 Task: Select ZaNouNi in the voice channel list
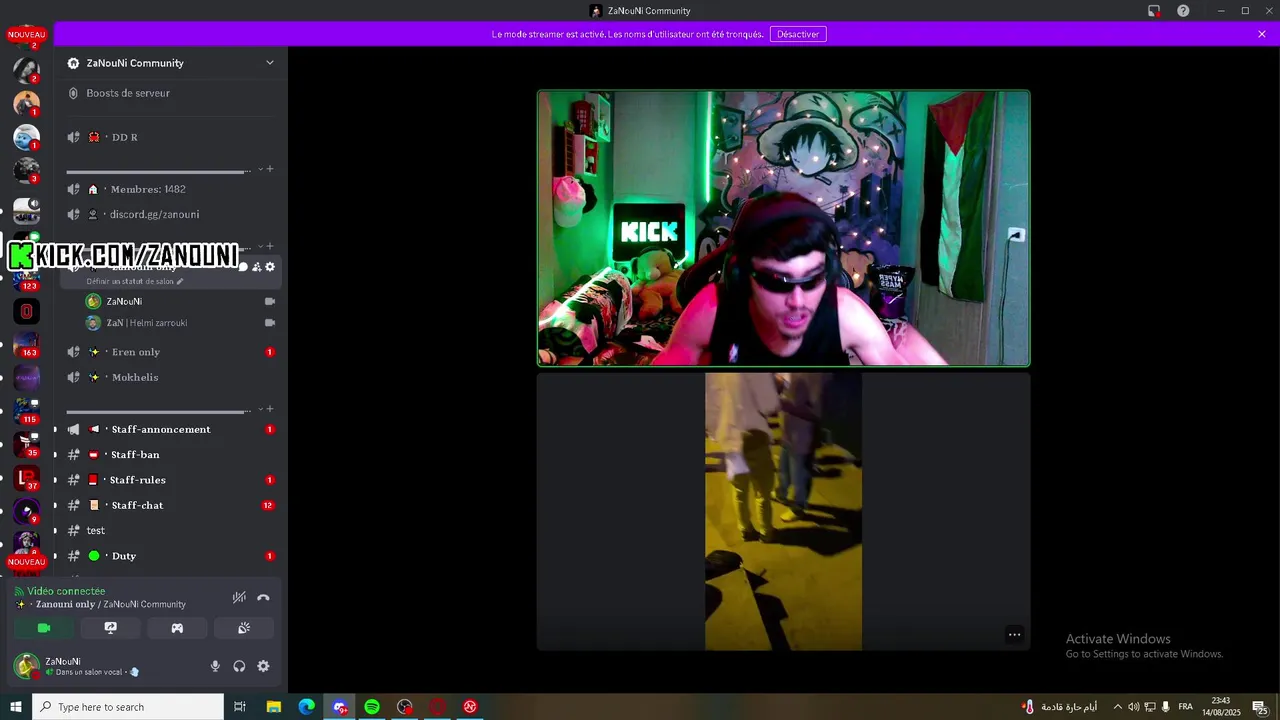click(x=180, y=301)
